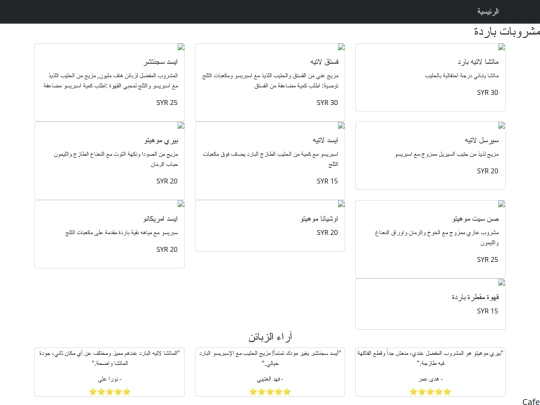
Task: Click description text of ايسد لاتيه
Action: point(270,159)
